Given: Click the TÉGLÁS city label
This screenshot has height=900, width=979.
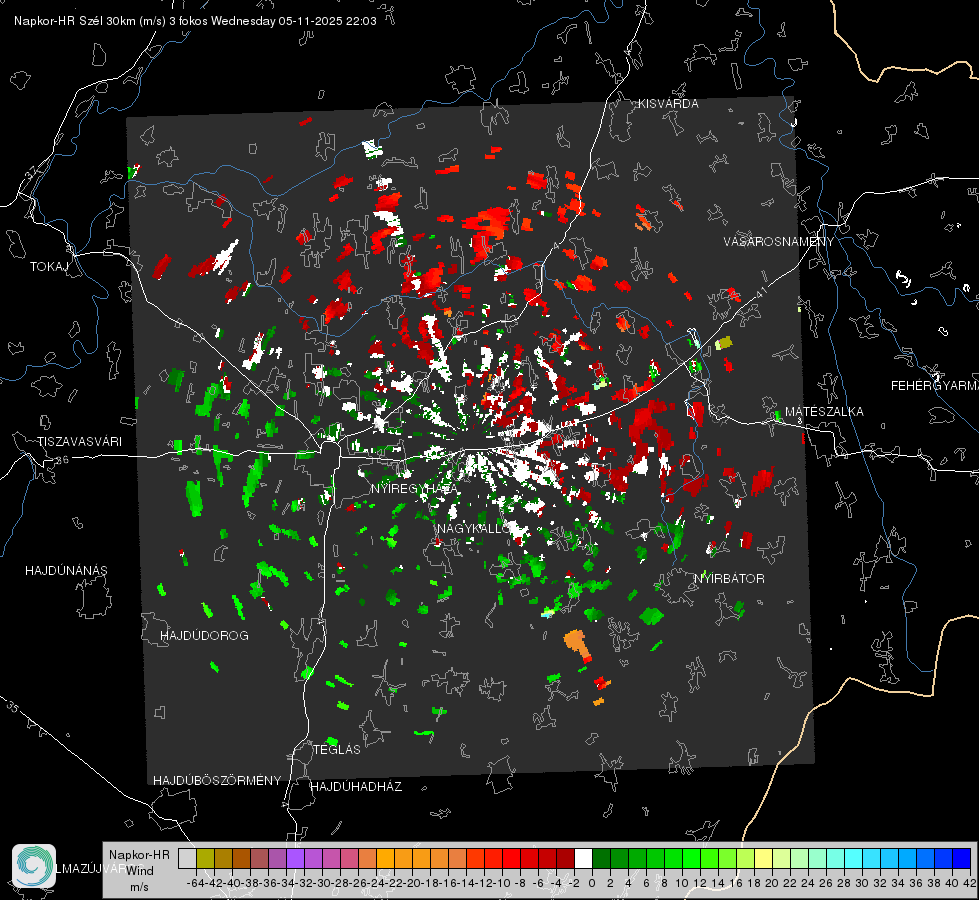Looking at the screenshot, I should [x=337, y=750].
